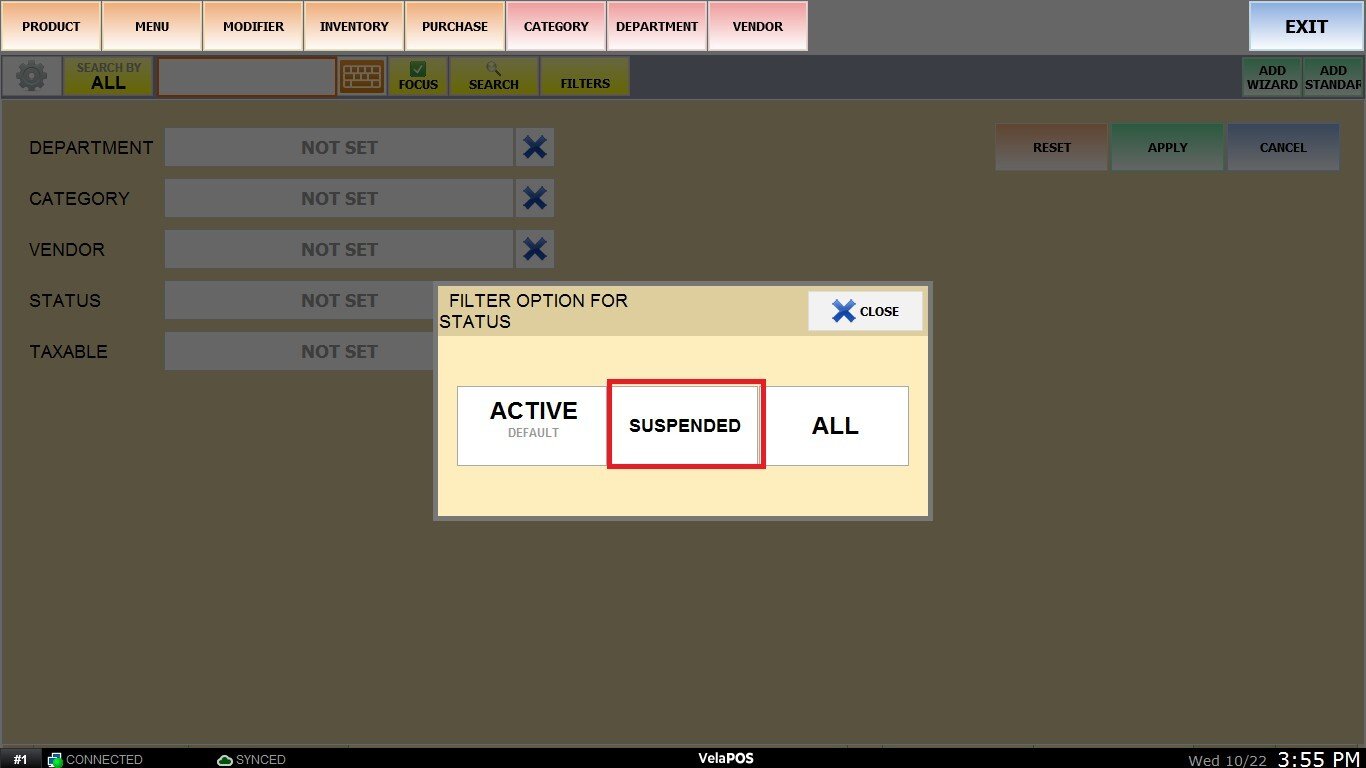Select the Suspended status option
1366x768 pixels.
point(685,426)
